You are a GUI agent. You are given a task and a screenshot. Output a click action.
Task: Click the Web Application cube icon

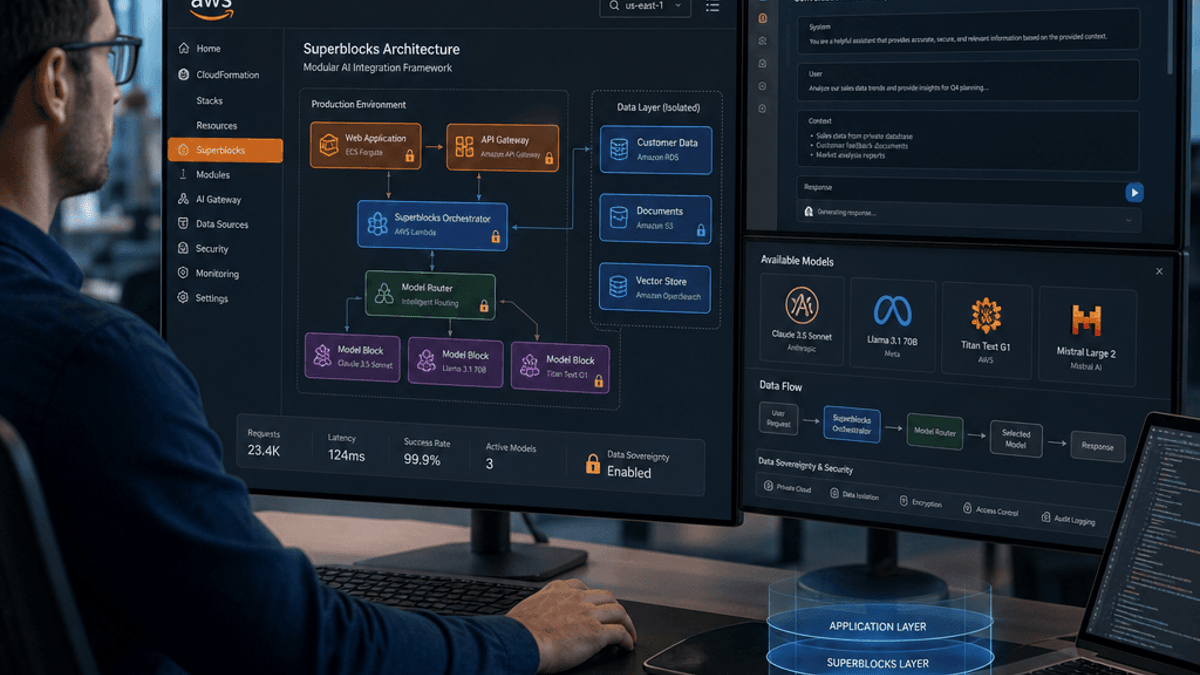(x=329, y=146)
